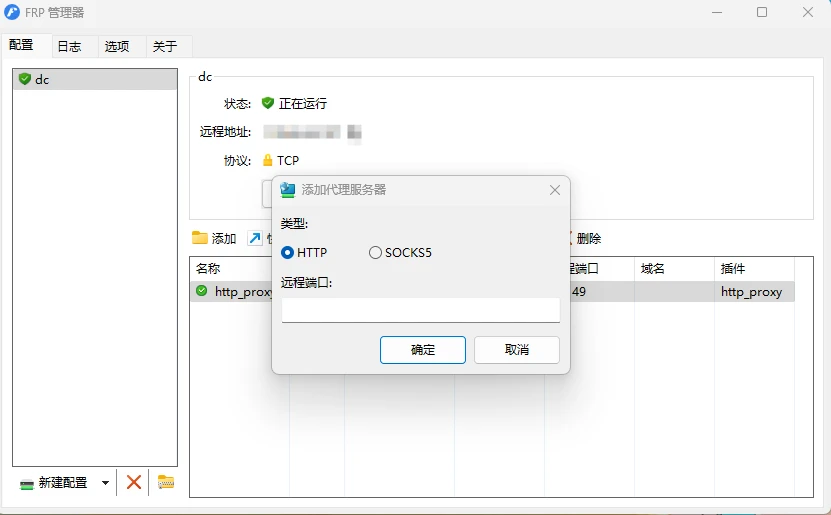Click the TCP protocol text
The width and height of the screenshot is (831, 515).
point(288,161)
